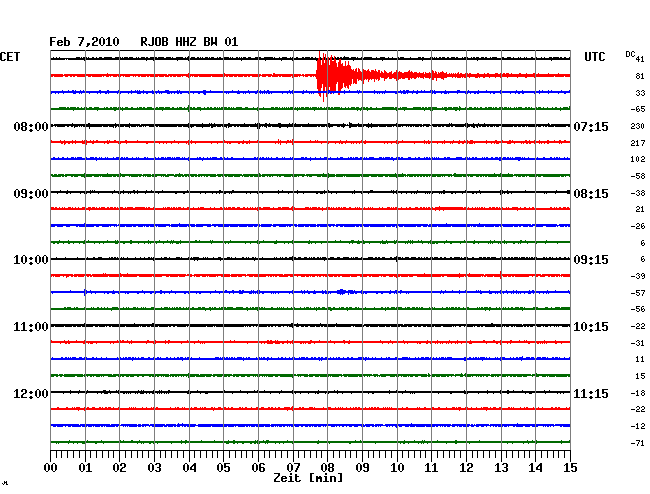This screenshot has width=650, height=494.
Task: Click the DC column header
Action: coord(630,54)
